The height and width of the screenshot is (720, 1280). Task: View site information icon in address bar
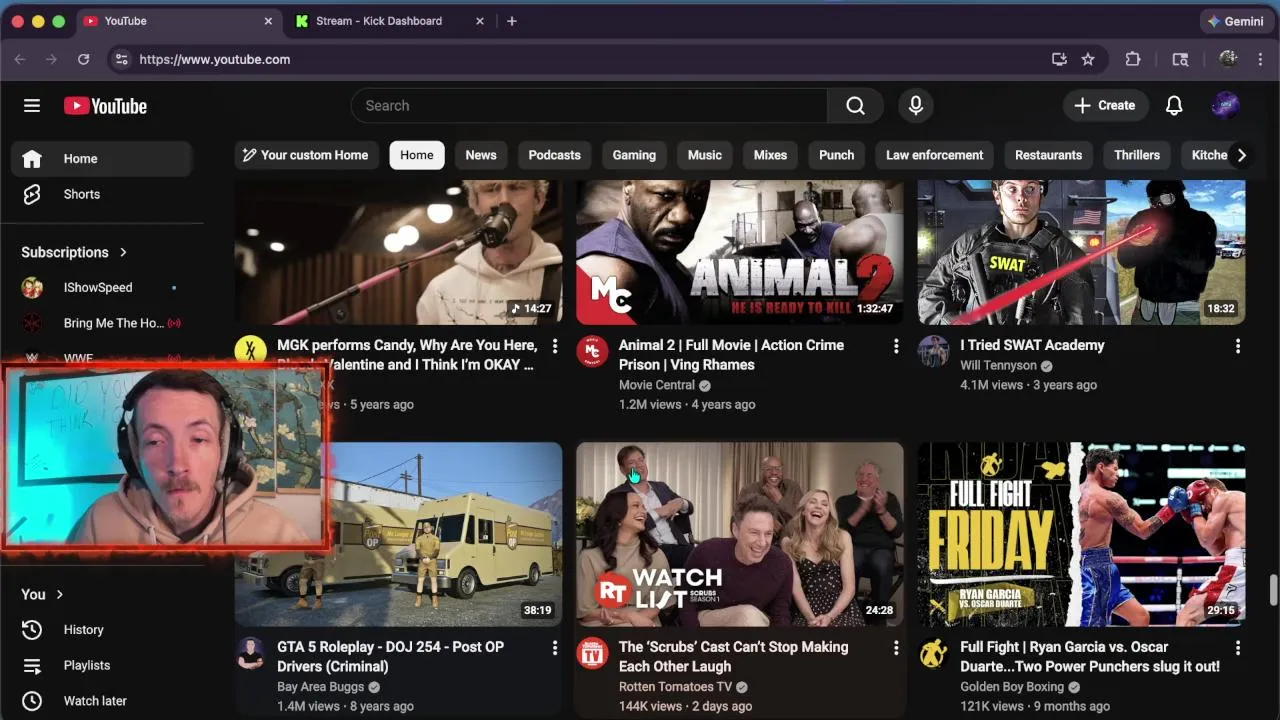coord(121,59)
